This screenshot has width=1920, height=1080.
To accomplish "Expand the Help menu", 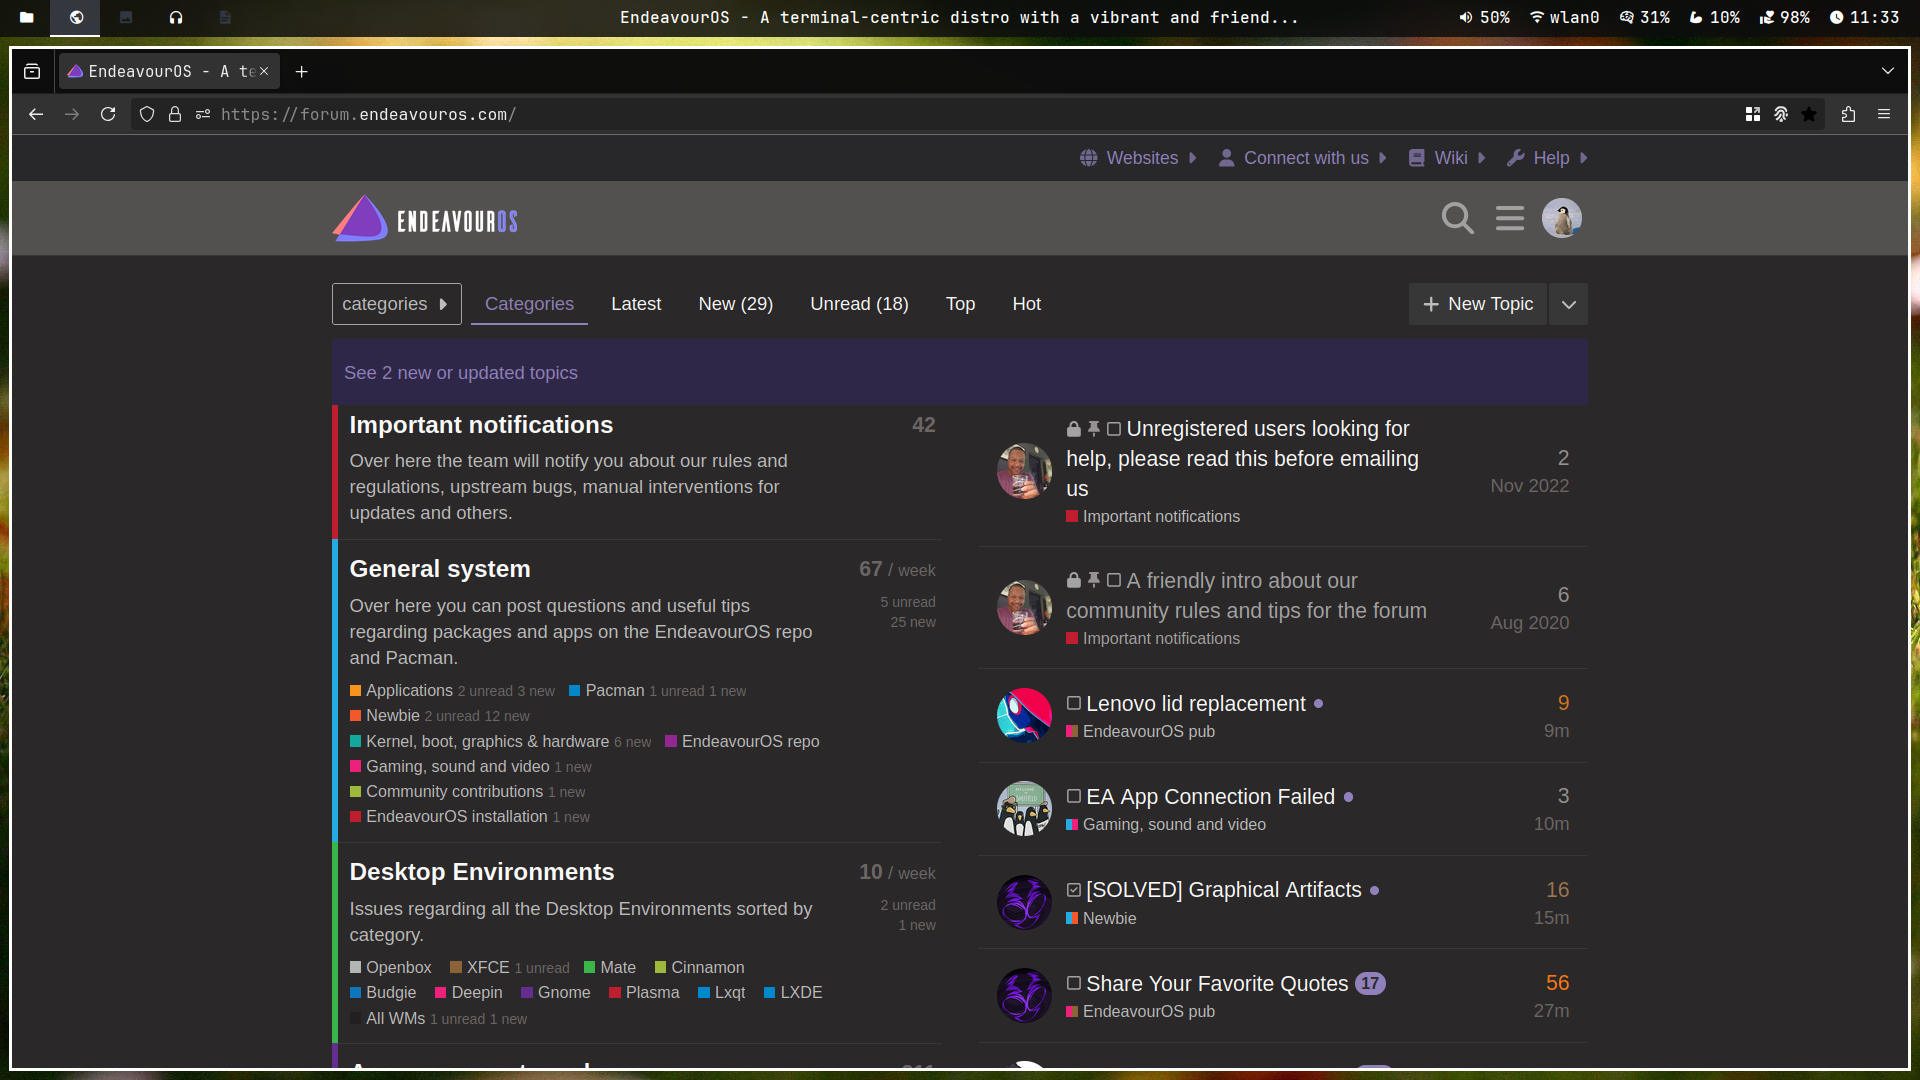I will (1547, 158).
